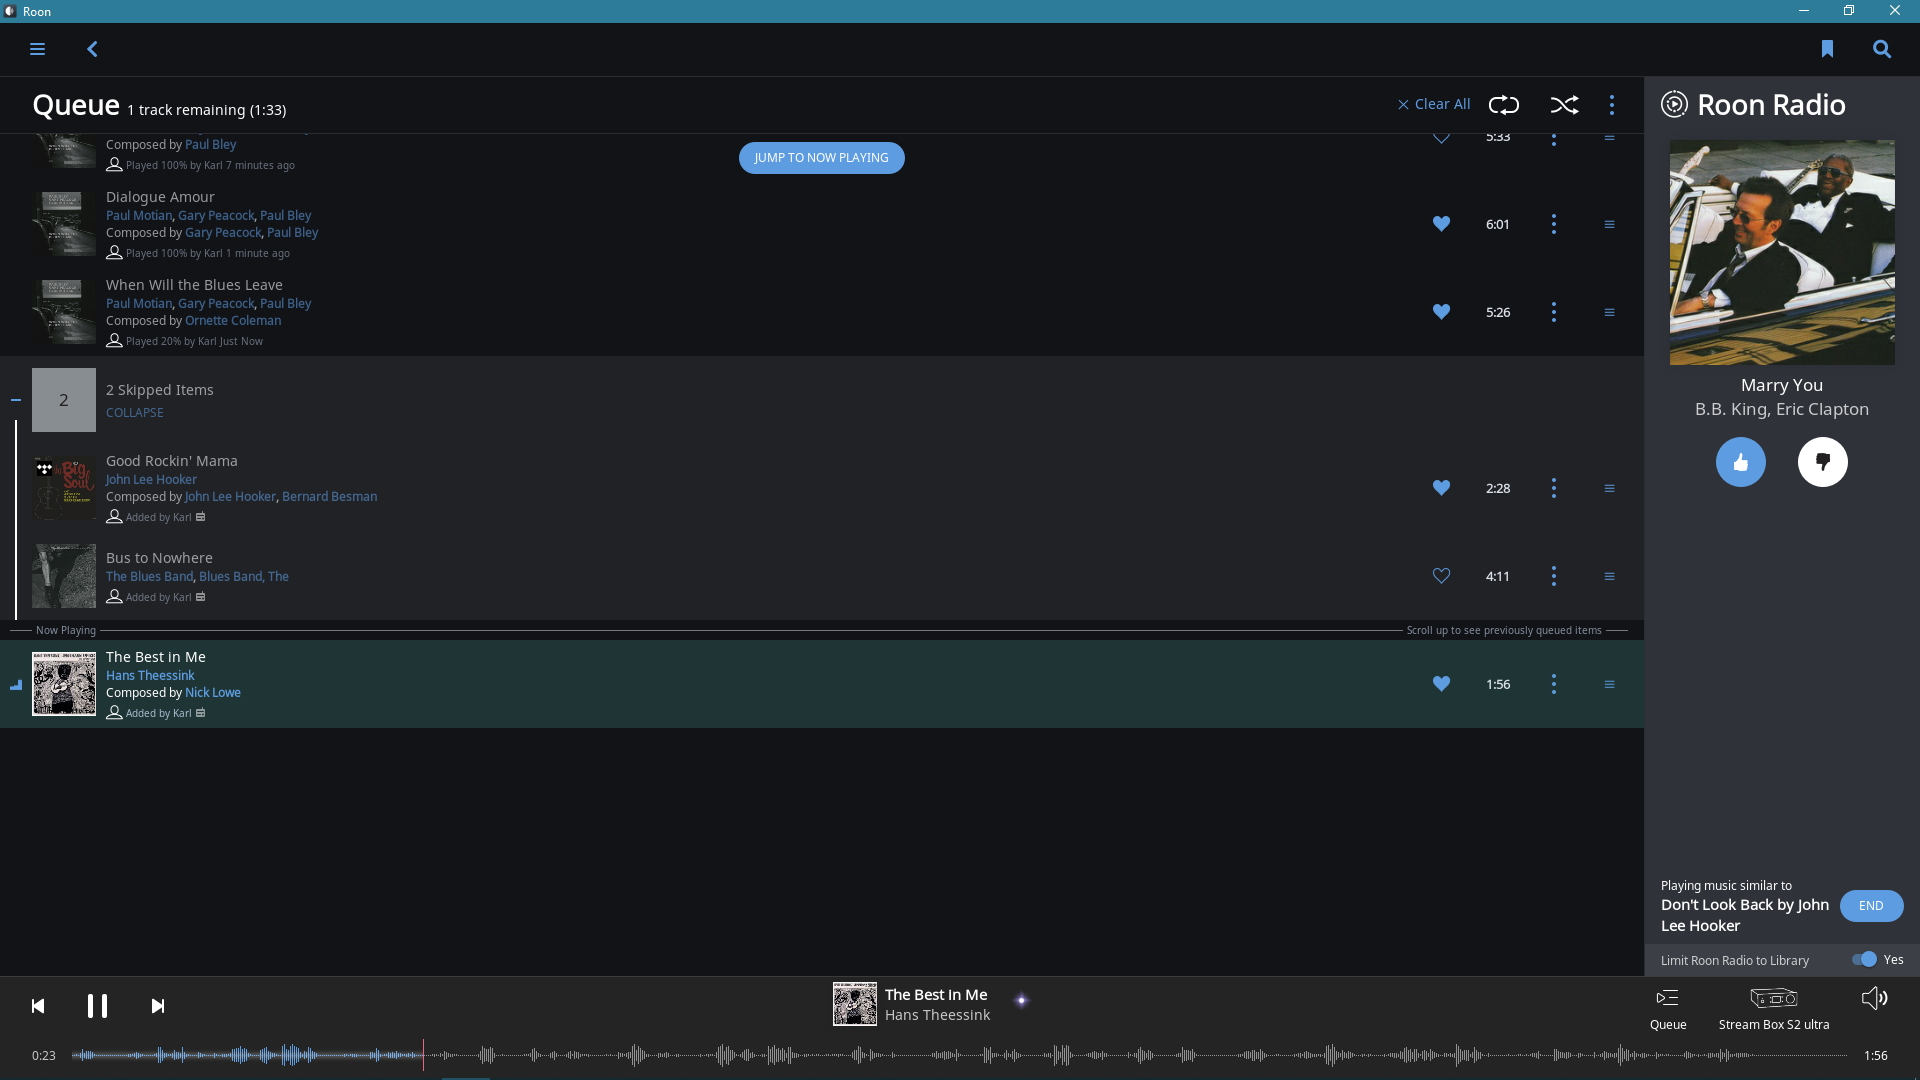
Task: Click the minus icon beside Skipped Items
Action: (x=16, y=400)
